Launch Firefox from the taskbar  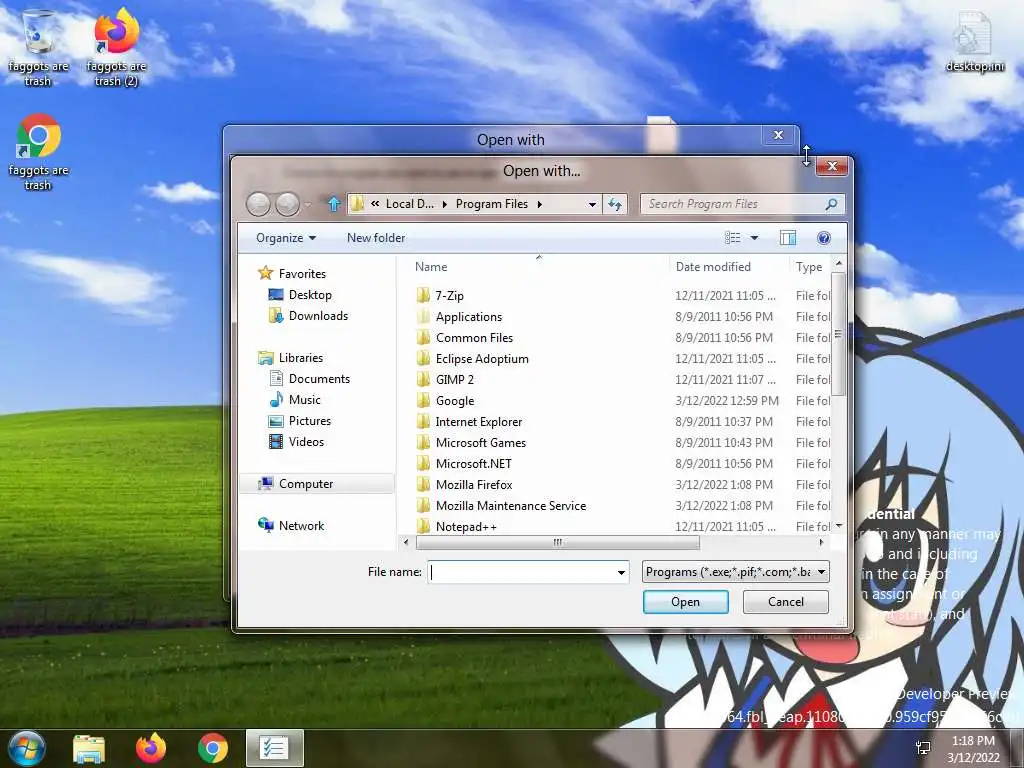[x=151, y=748]
